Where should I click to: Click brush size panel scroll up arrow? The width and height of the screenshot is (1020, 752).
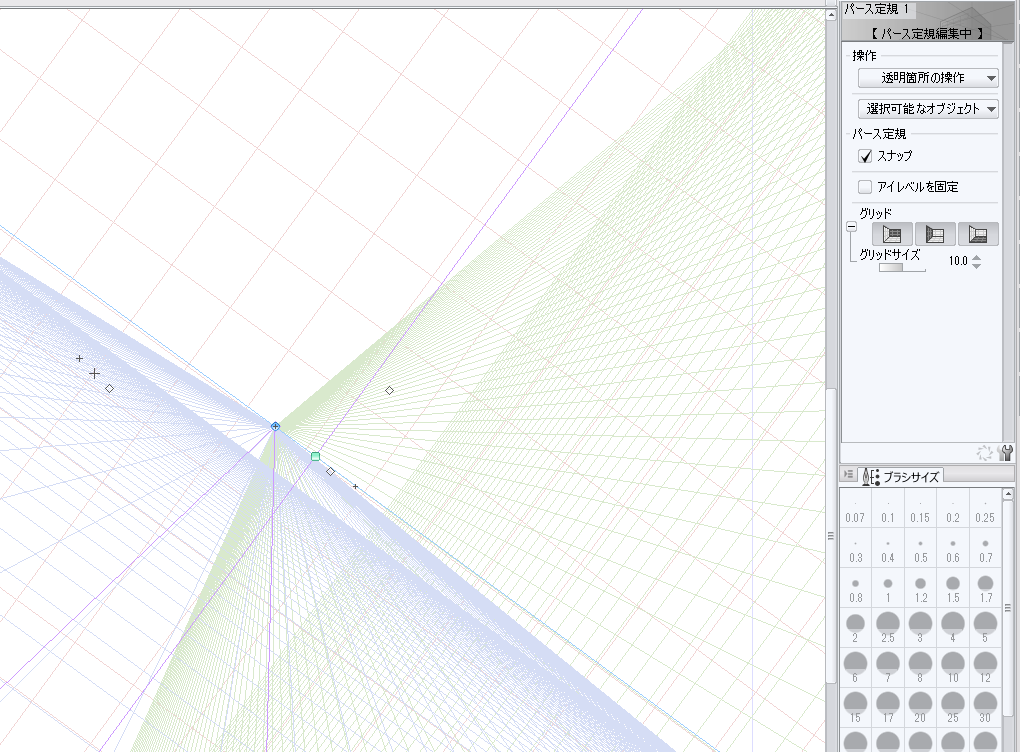coord(1008,494)
